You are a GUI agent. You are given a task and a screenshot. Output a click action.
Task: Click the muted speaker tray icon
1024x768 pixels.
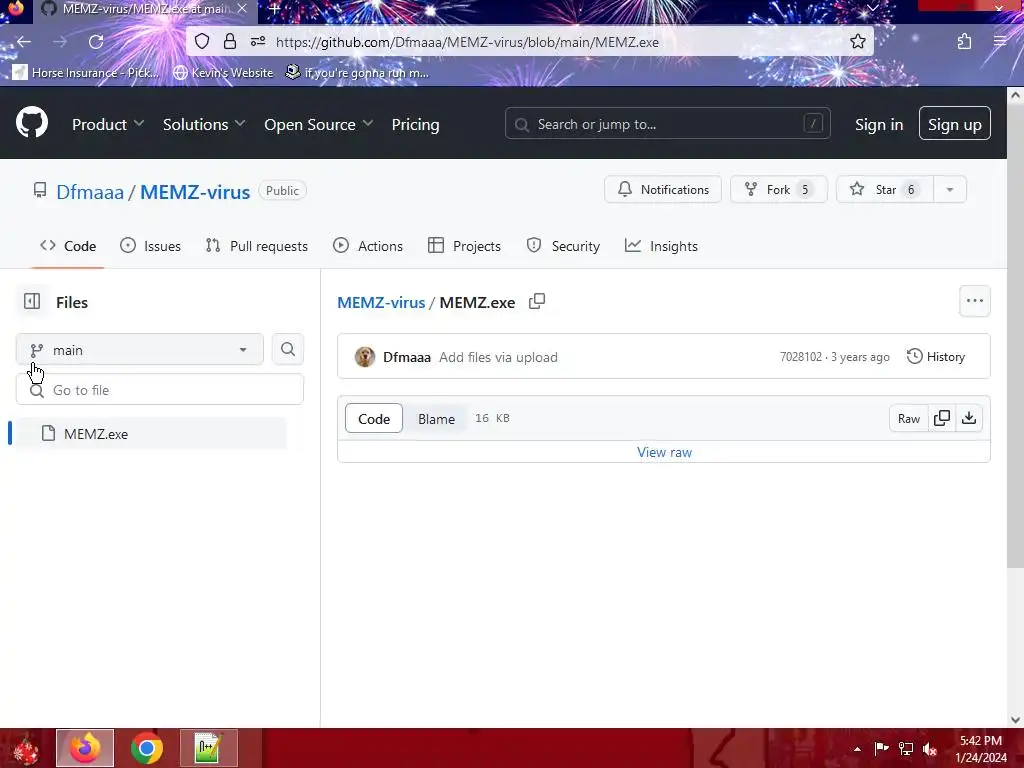pyautogui.click(x=930, y=748)
